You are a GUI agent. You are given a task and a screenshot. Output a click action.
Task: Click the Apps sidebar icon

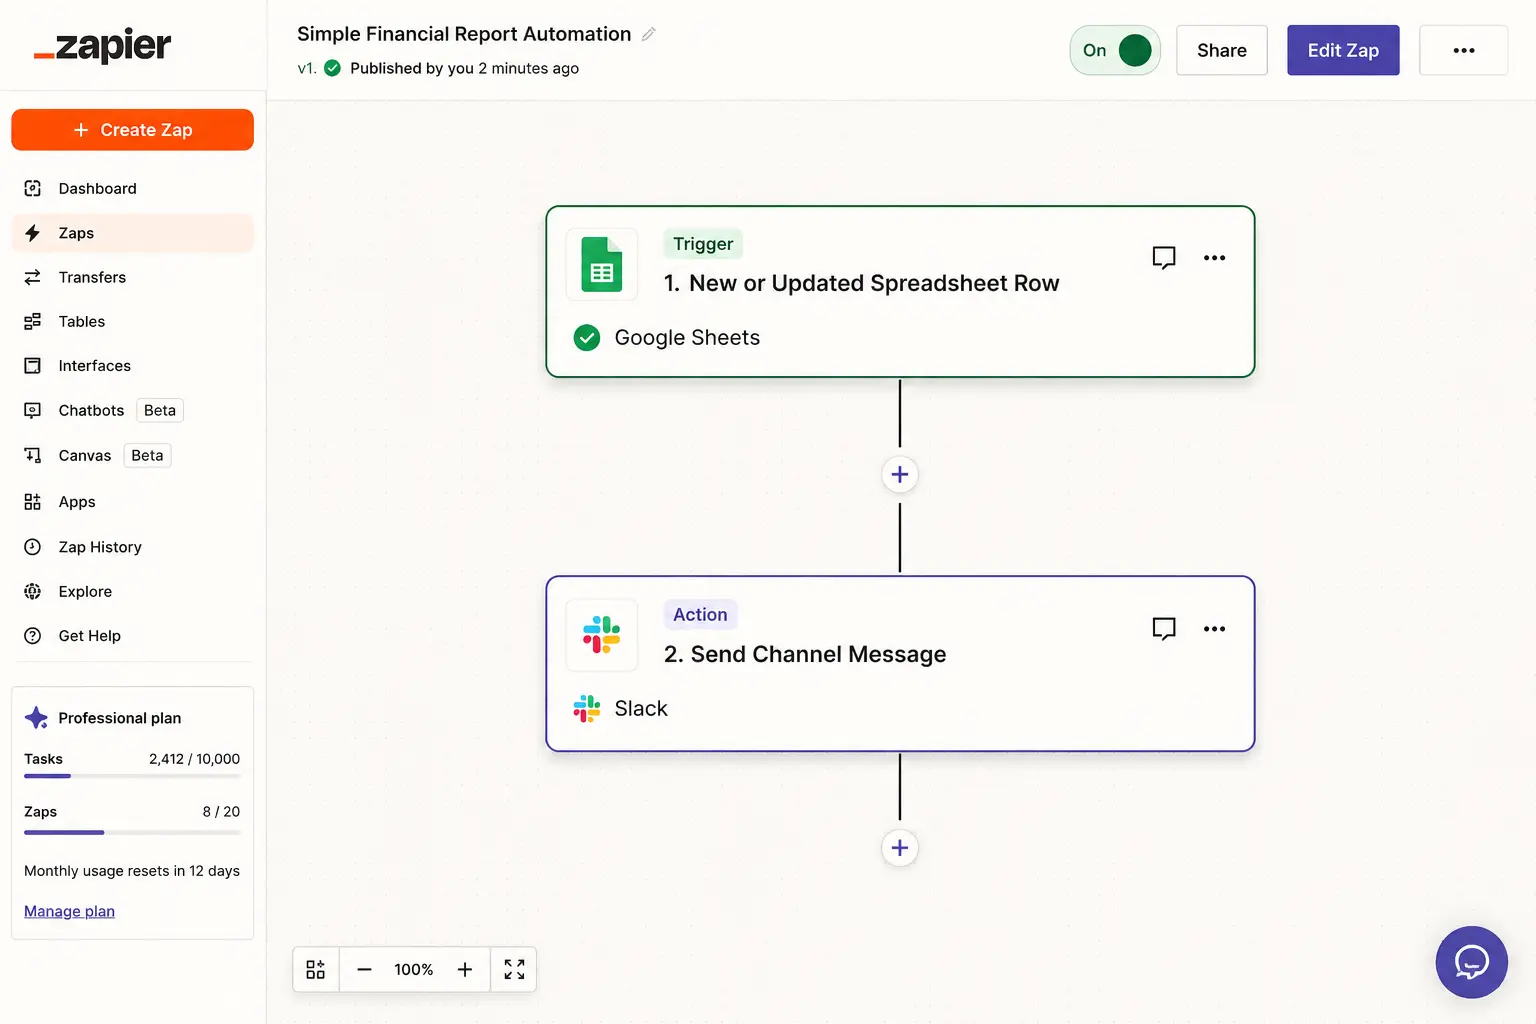(x=33, y=502)
